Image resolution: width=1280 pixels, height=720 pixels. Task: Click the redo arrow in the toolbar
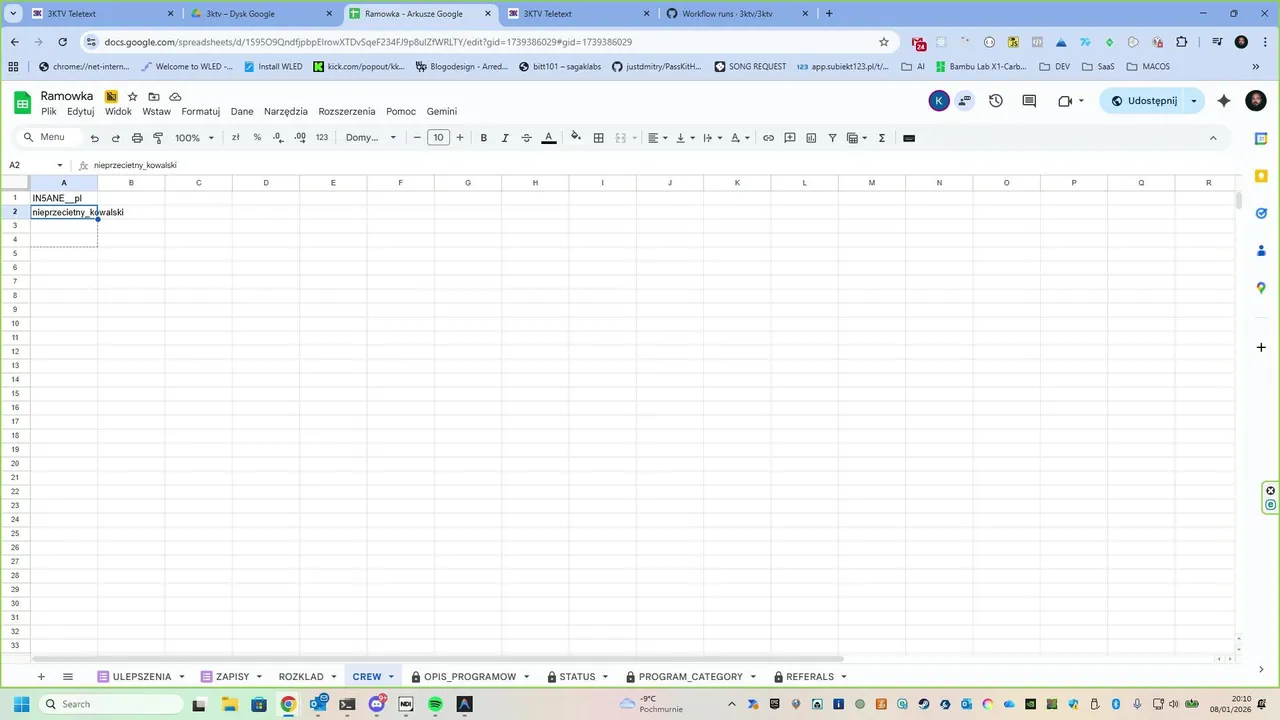tap(116, 138)
